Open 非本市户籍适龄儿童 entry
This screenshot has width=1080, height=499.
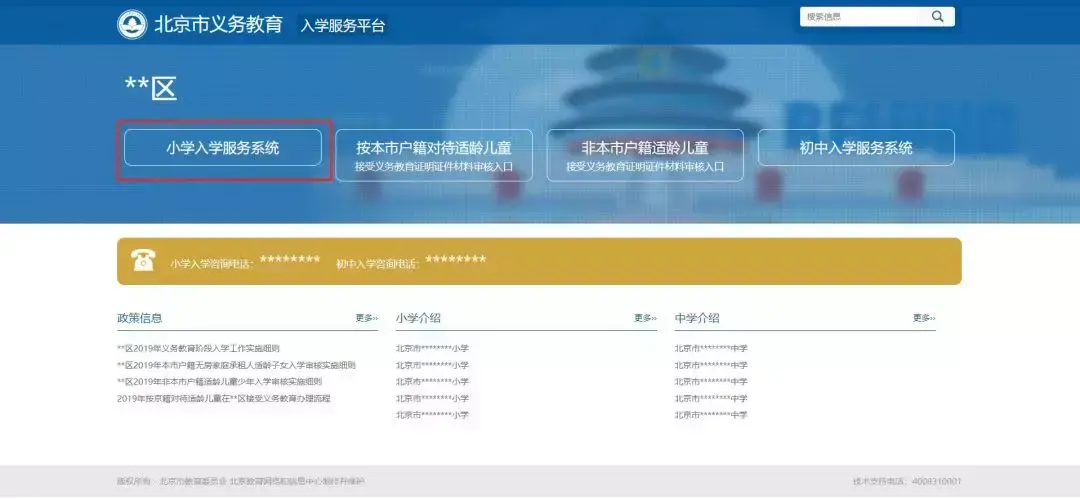645,155
